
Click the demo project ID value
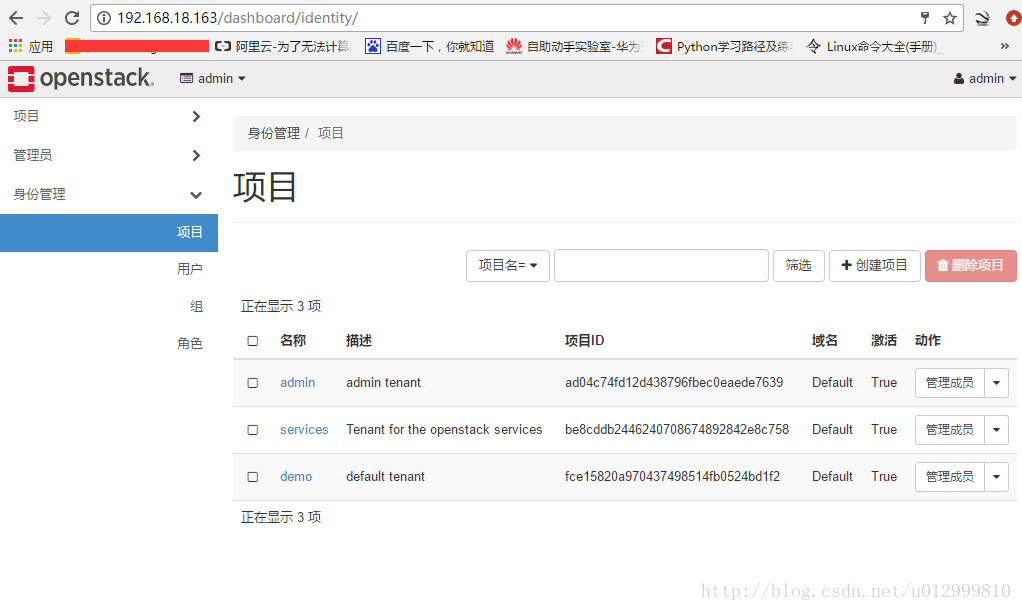(x=672, y=477)
